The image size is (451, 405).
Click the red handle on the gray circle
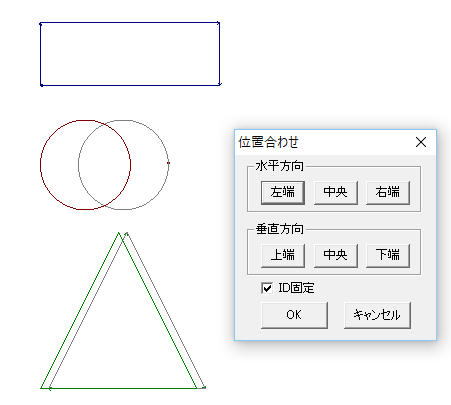coord(168,163)
